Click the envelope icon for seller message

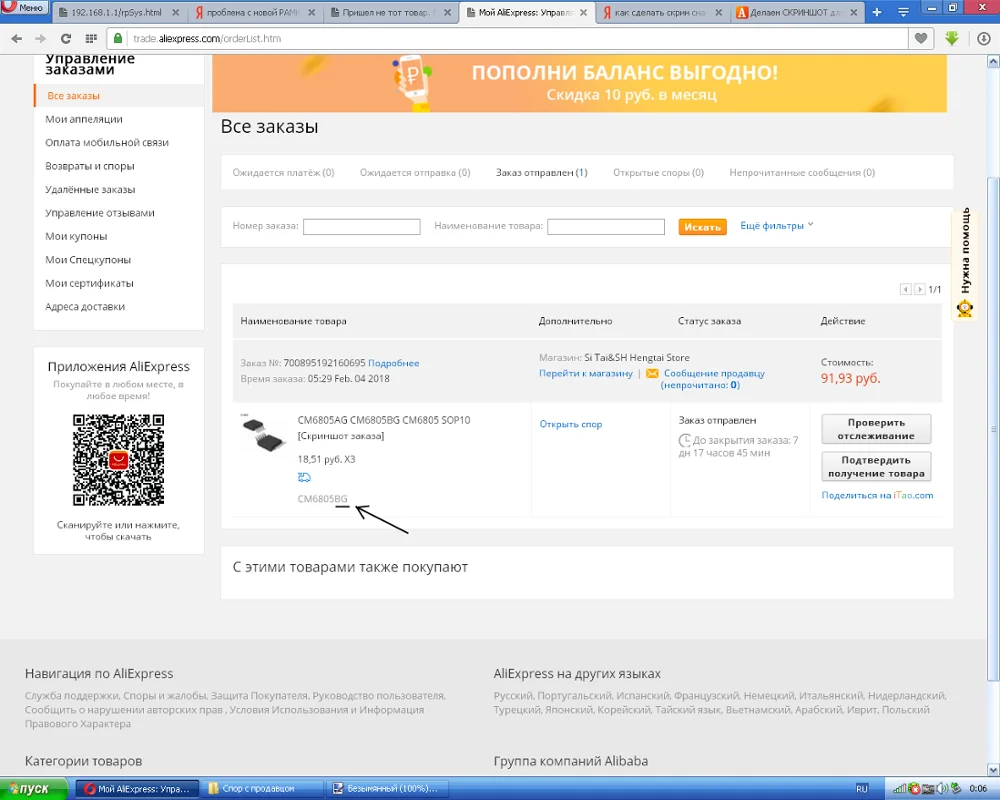coord(652,374)
